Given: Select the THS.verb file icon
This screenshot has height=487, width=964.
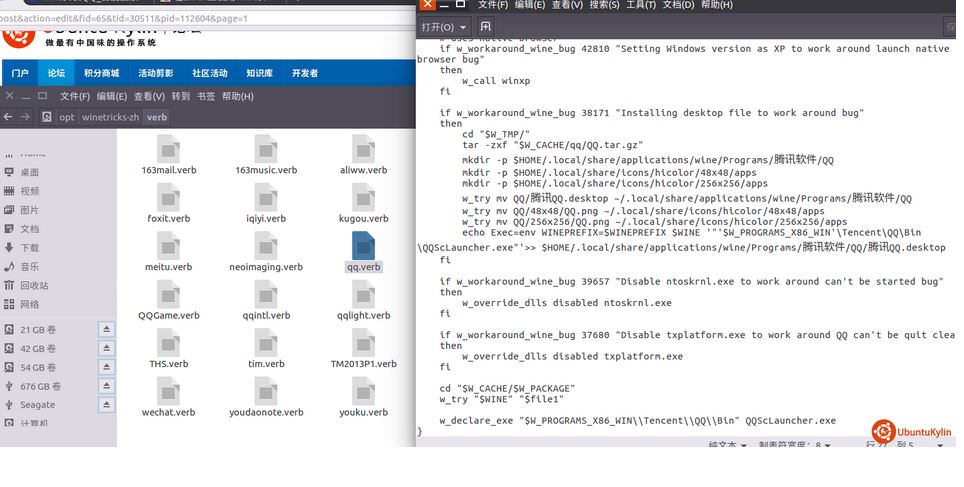Looking at the screenshot, I should click(x=168, y=344).
